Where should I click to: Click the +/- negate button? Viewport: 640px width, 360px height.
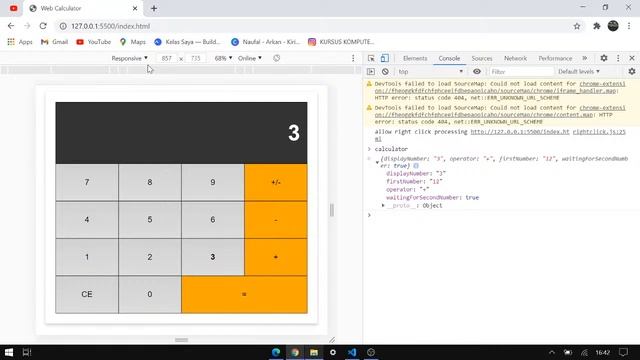[276, 182]
